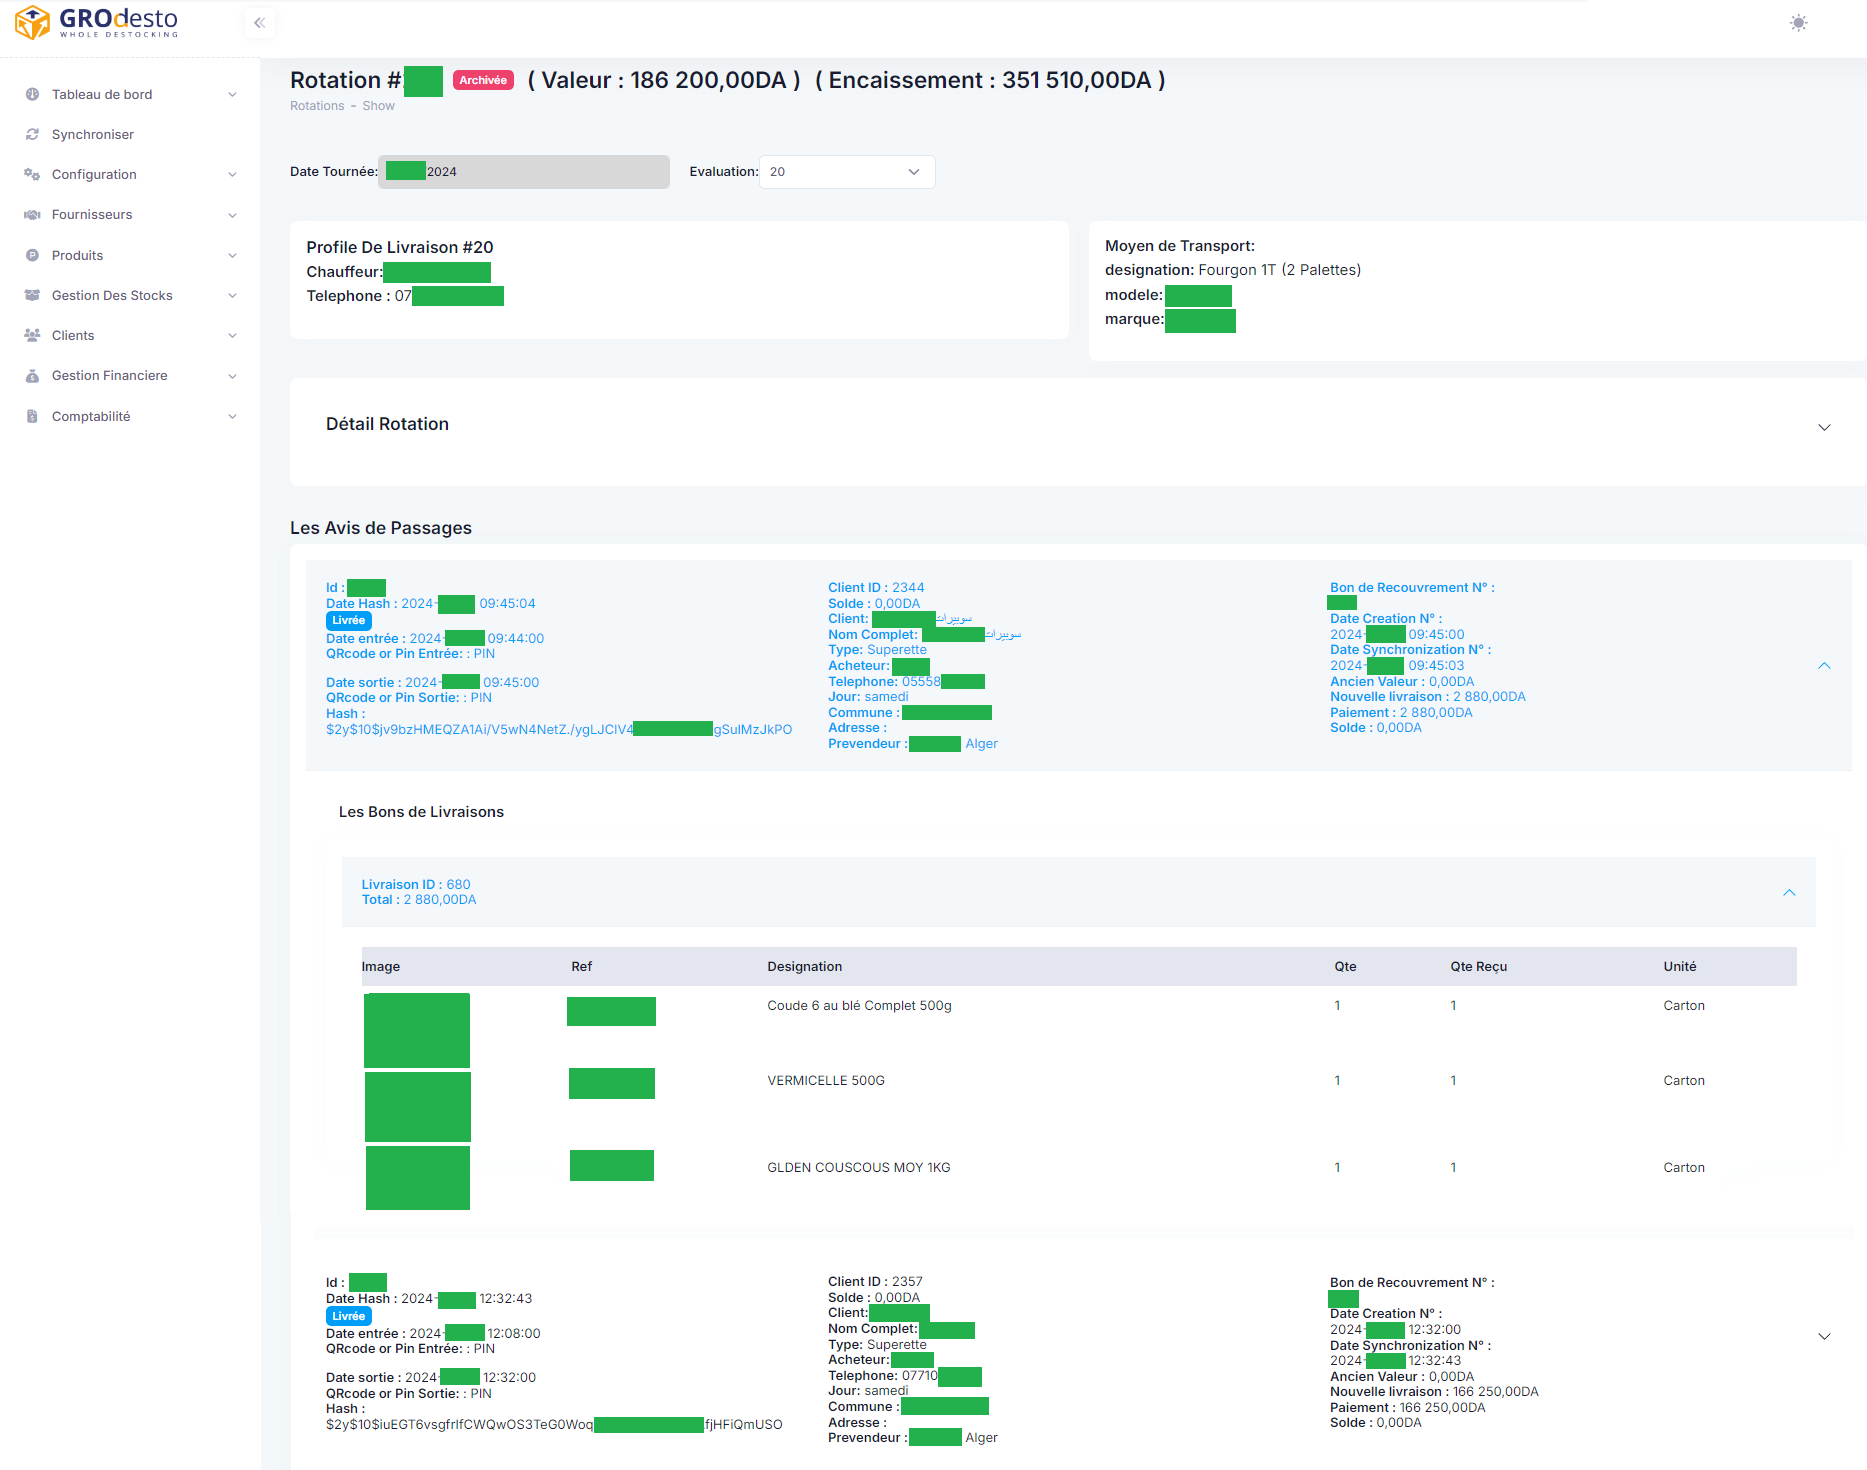Click the Unité column header
This screenshot has height=1470, width=1867.
(x=1680, y=967)
